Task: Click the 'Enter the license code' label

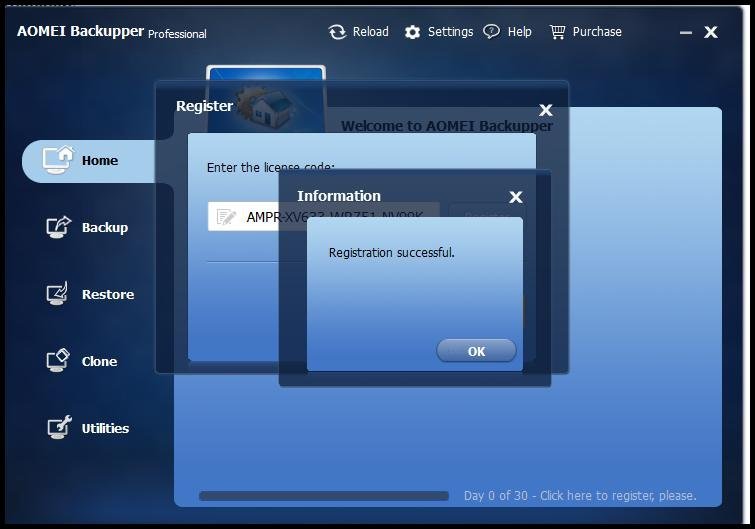Action: point(270,168)
